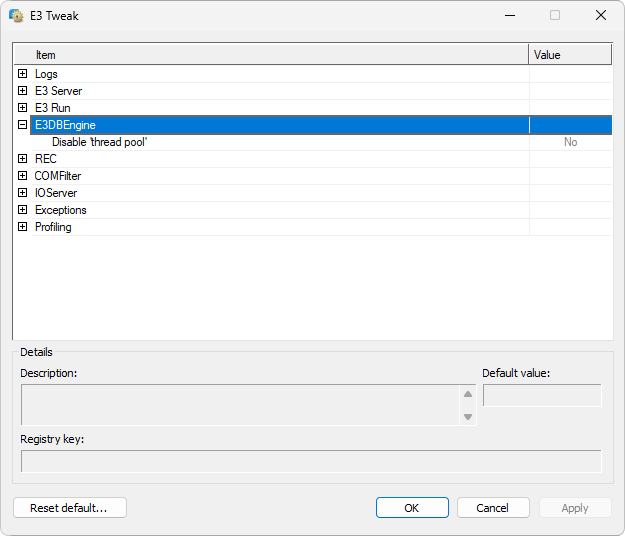This screenshot has height=536, width=625.
Task: Expand the Profiling node
Action: pos(22,227)
